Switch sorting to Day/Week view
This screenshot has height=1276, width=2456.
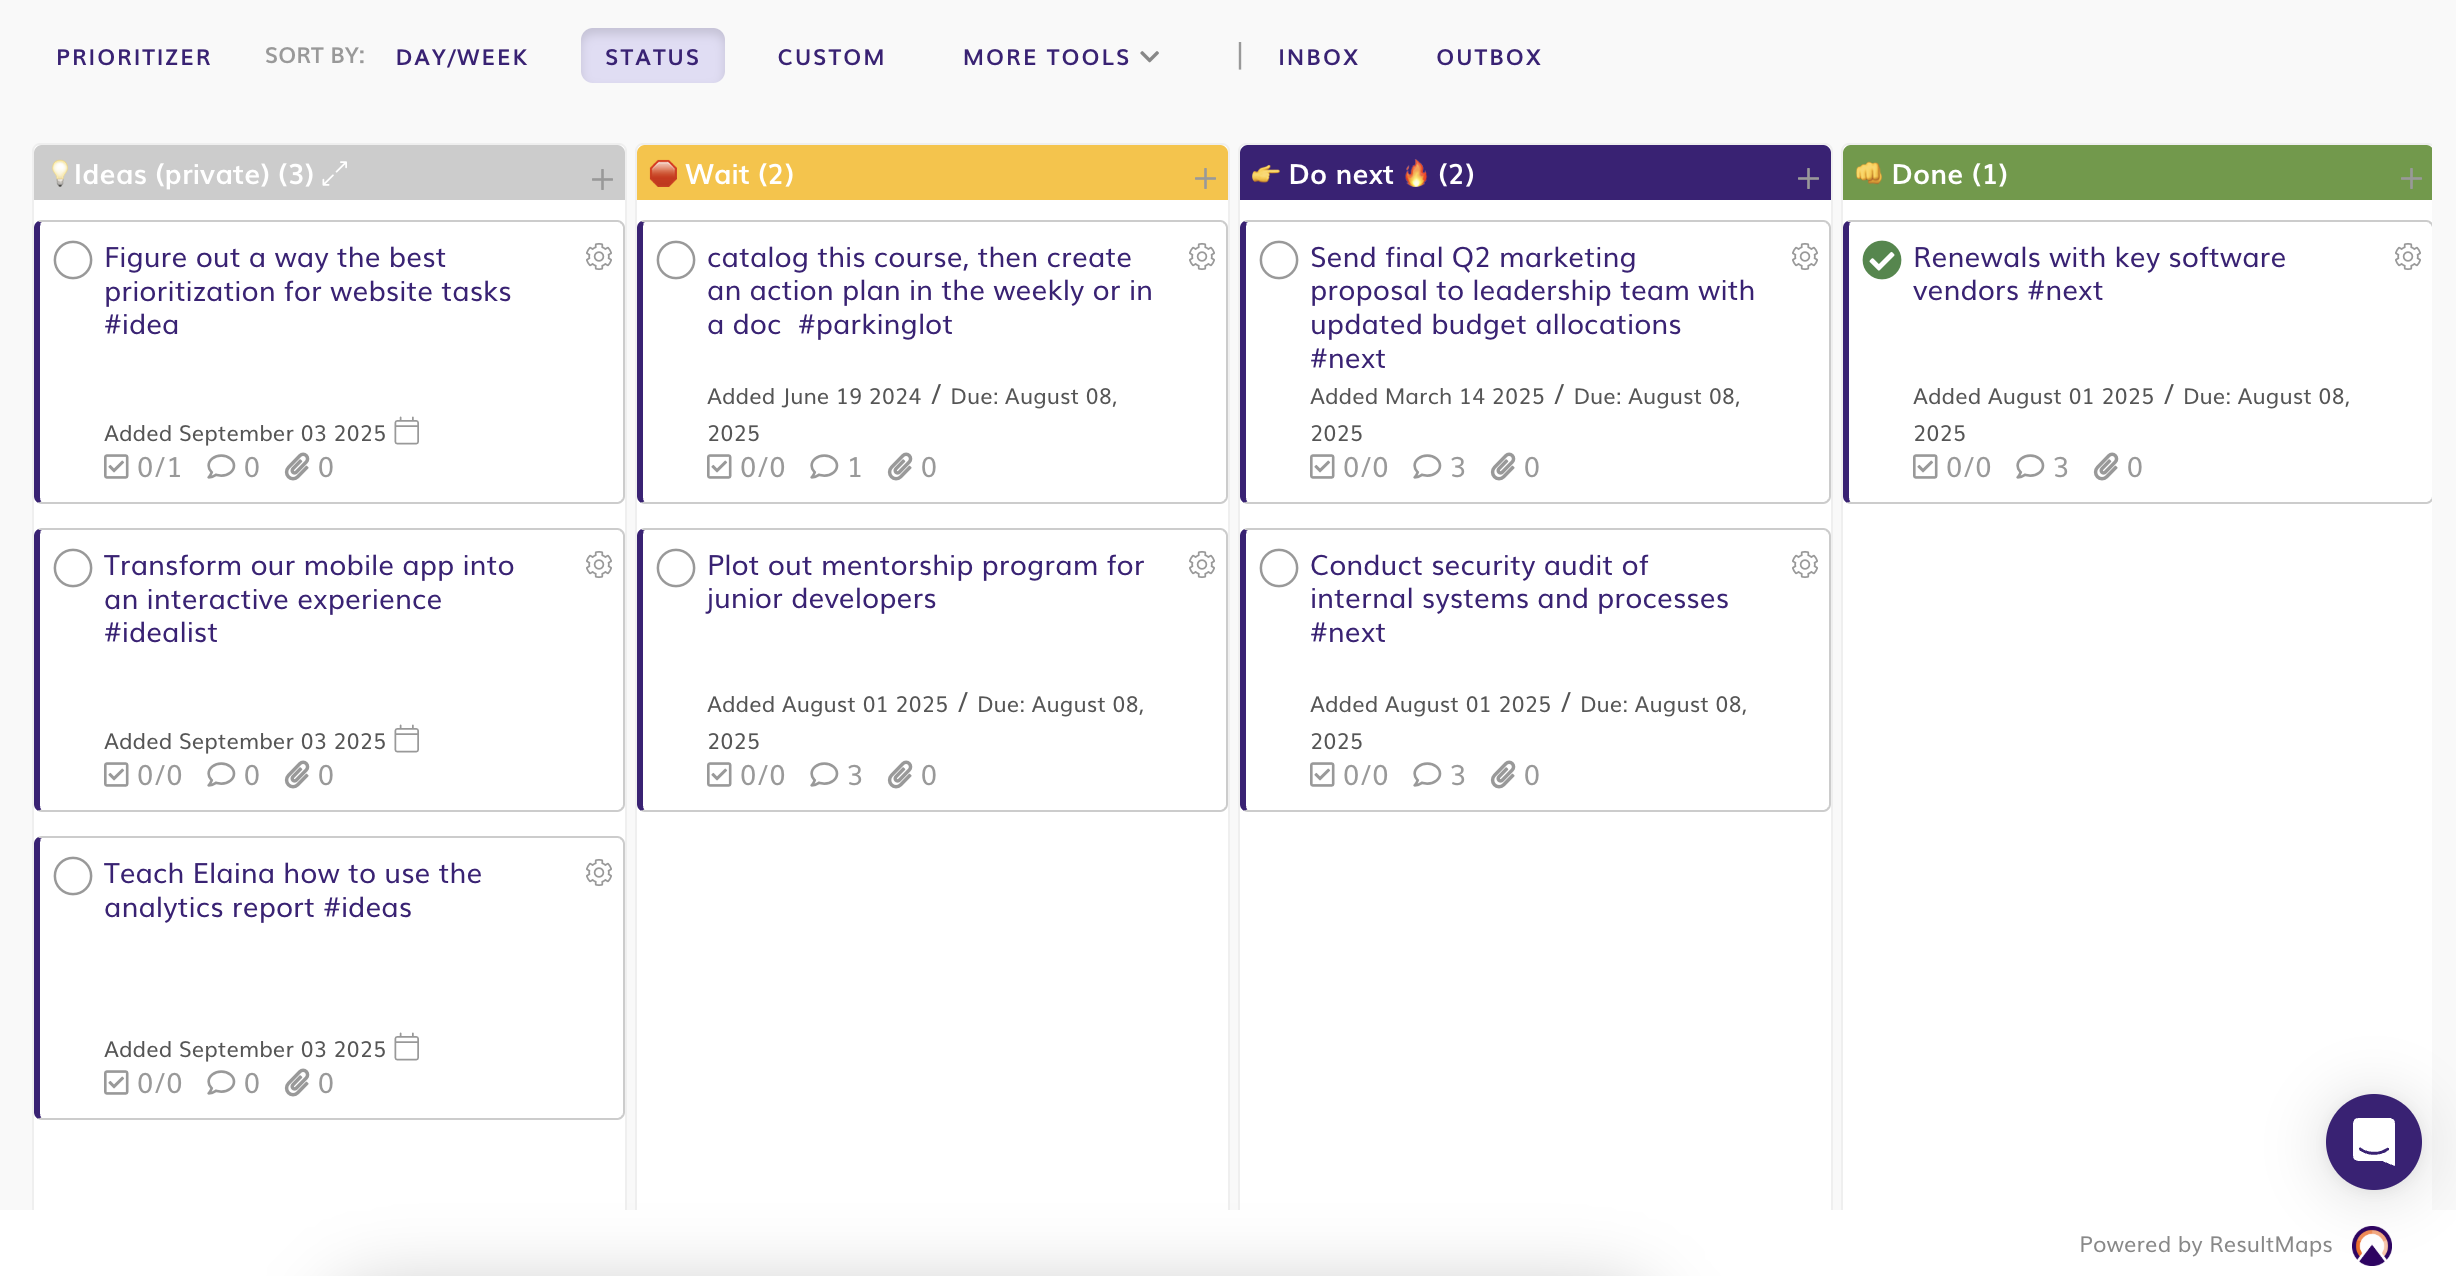461,57
